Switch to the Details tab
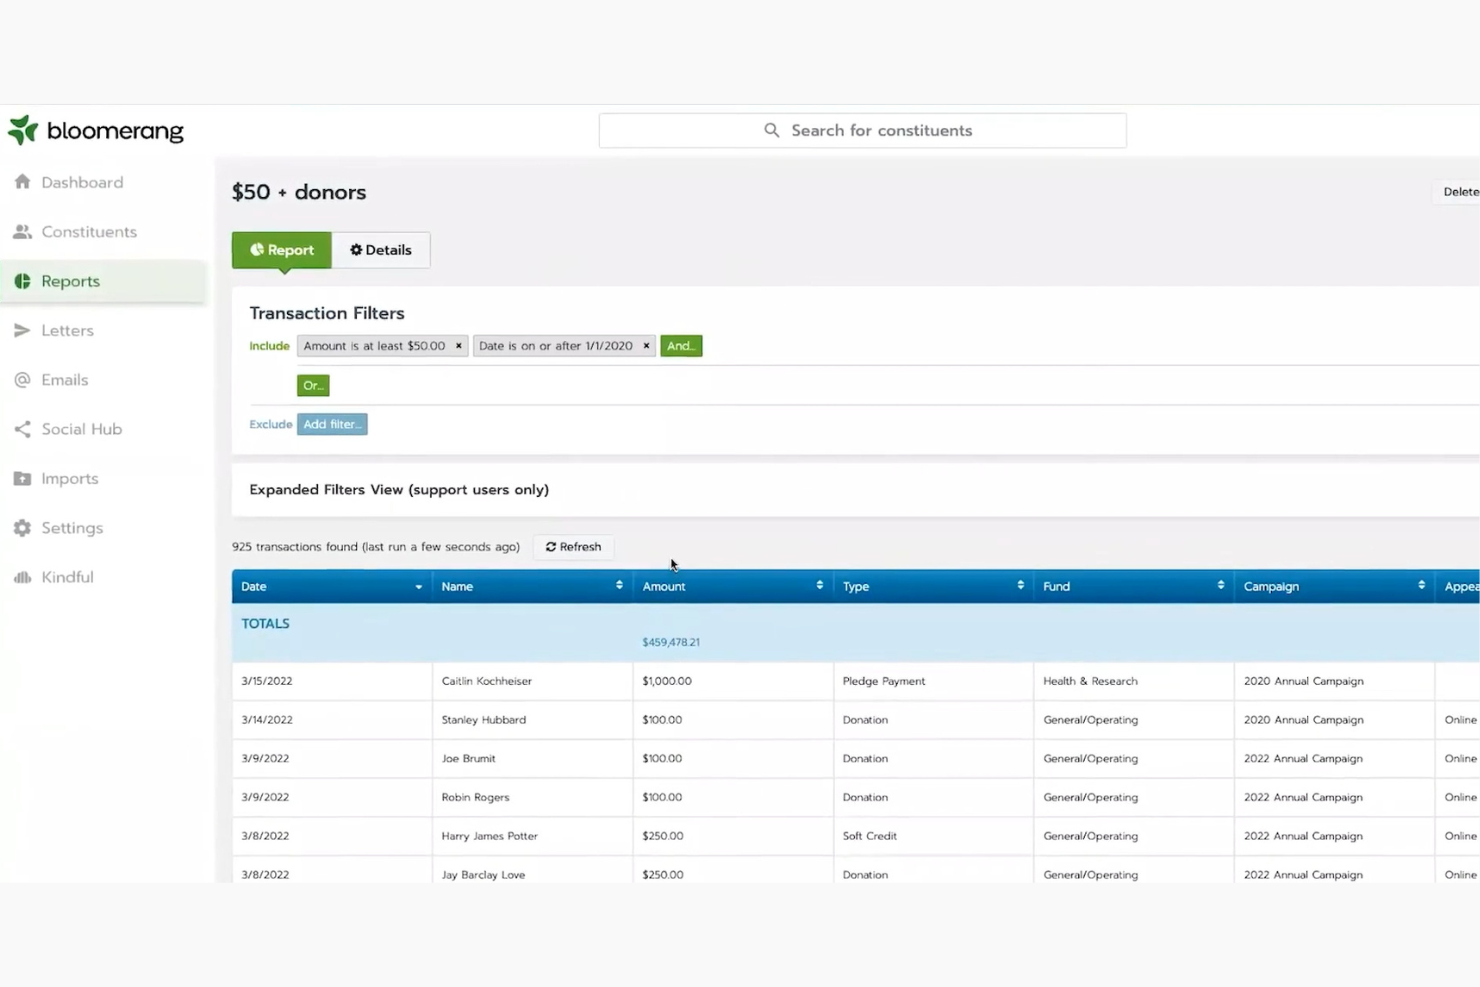This screenshot has height=987, width=1480. tap(381, 250)
